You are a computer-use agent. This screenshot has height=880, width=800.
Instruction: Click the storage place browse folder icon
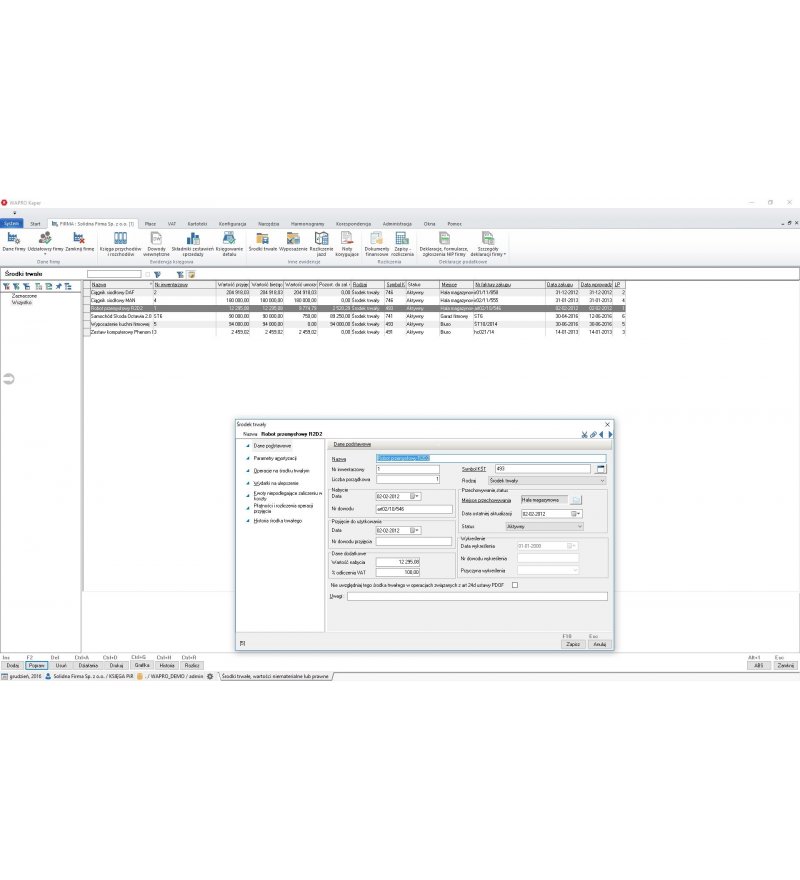(575, 499)
